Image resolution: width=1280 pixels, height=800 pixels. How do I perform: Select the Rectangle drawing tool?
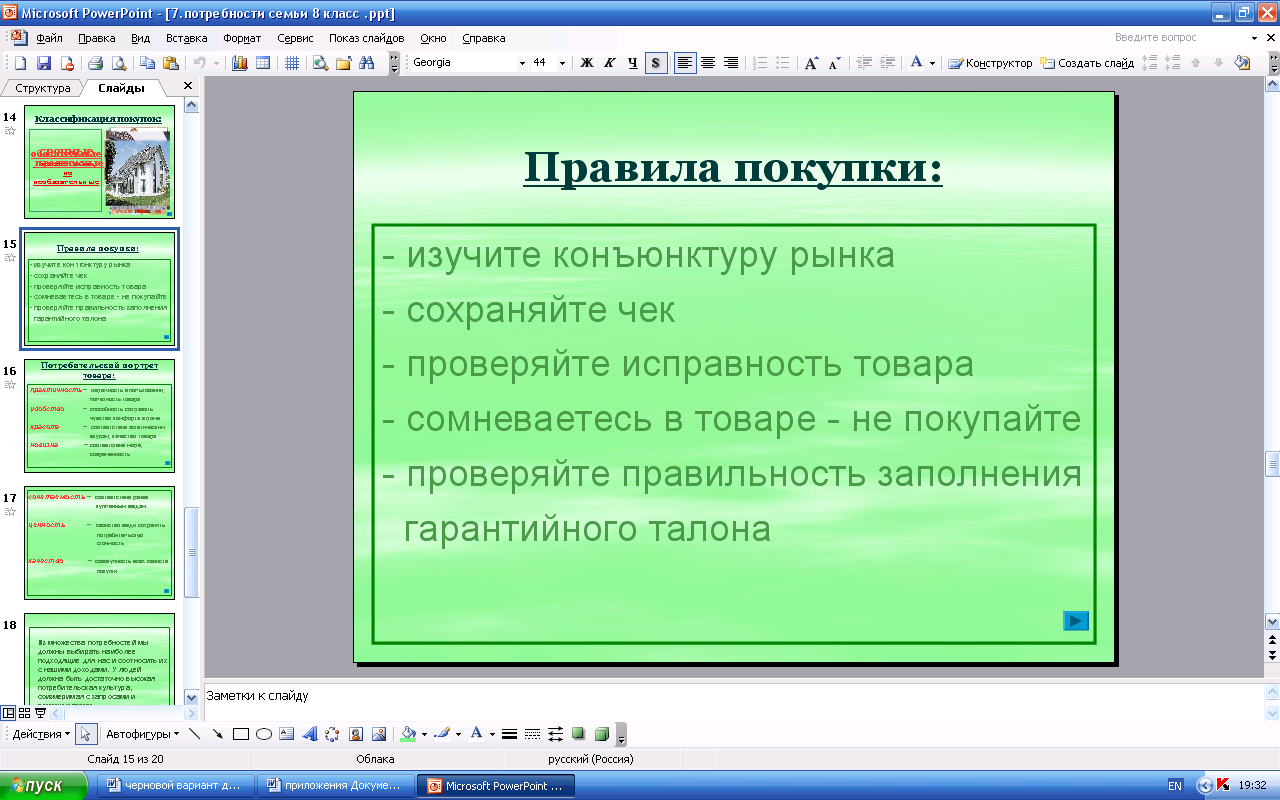click(x=240, y=734)
